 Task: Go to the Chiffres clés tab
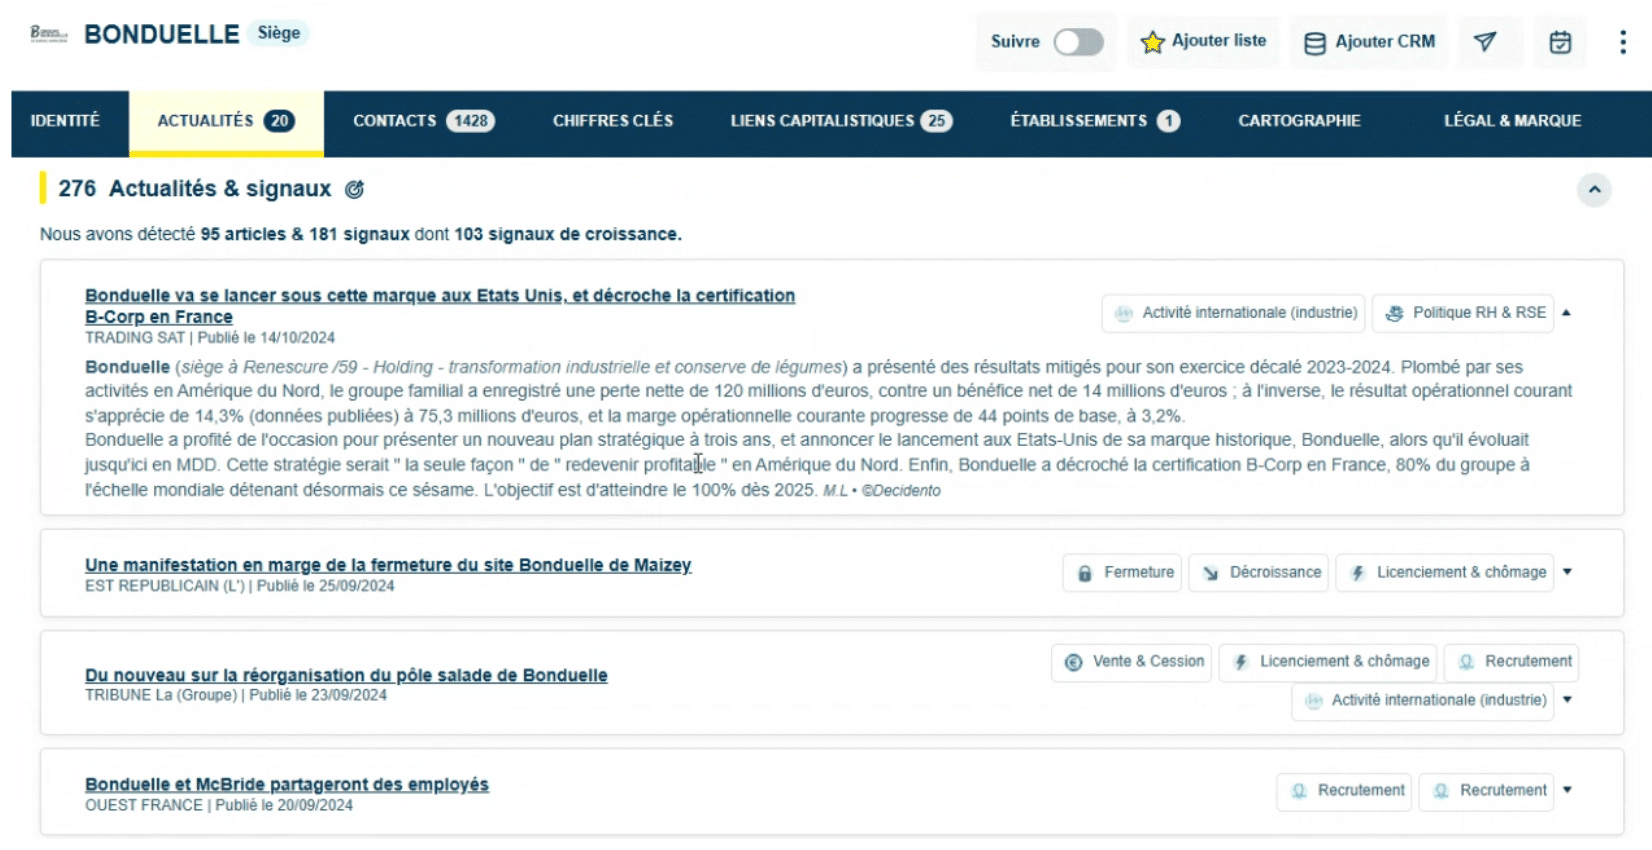[x=613, y=121]
